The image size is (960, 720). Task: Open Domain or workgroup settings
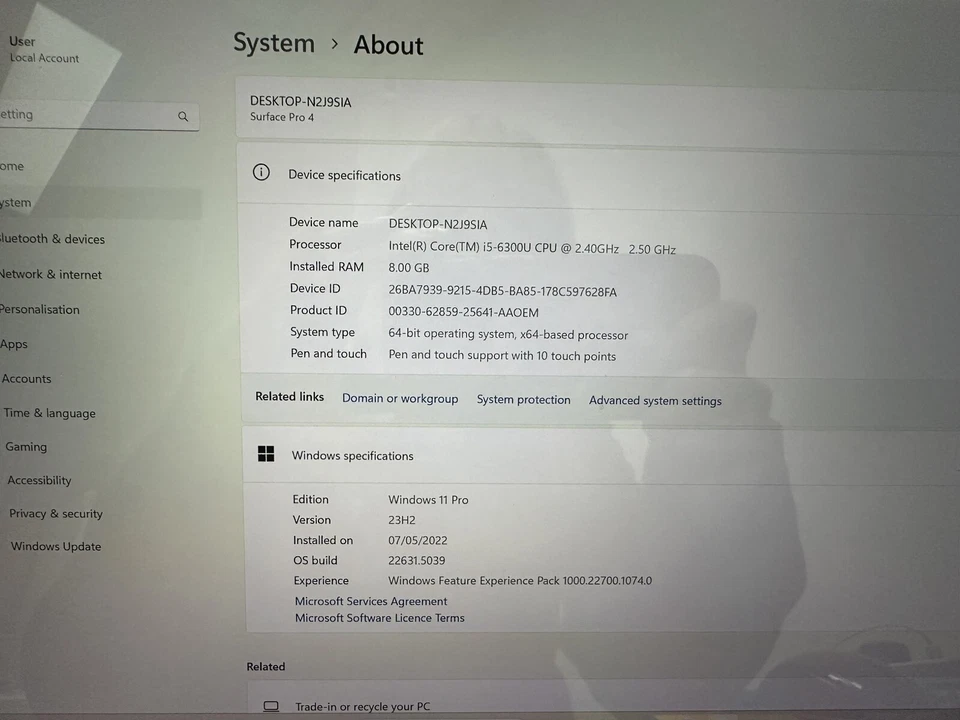(400, 398)
